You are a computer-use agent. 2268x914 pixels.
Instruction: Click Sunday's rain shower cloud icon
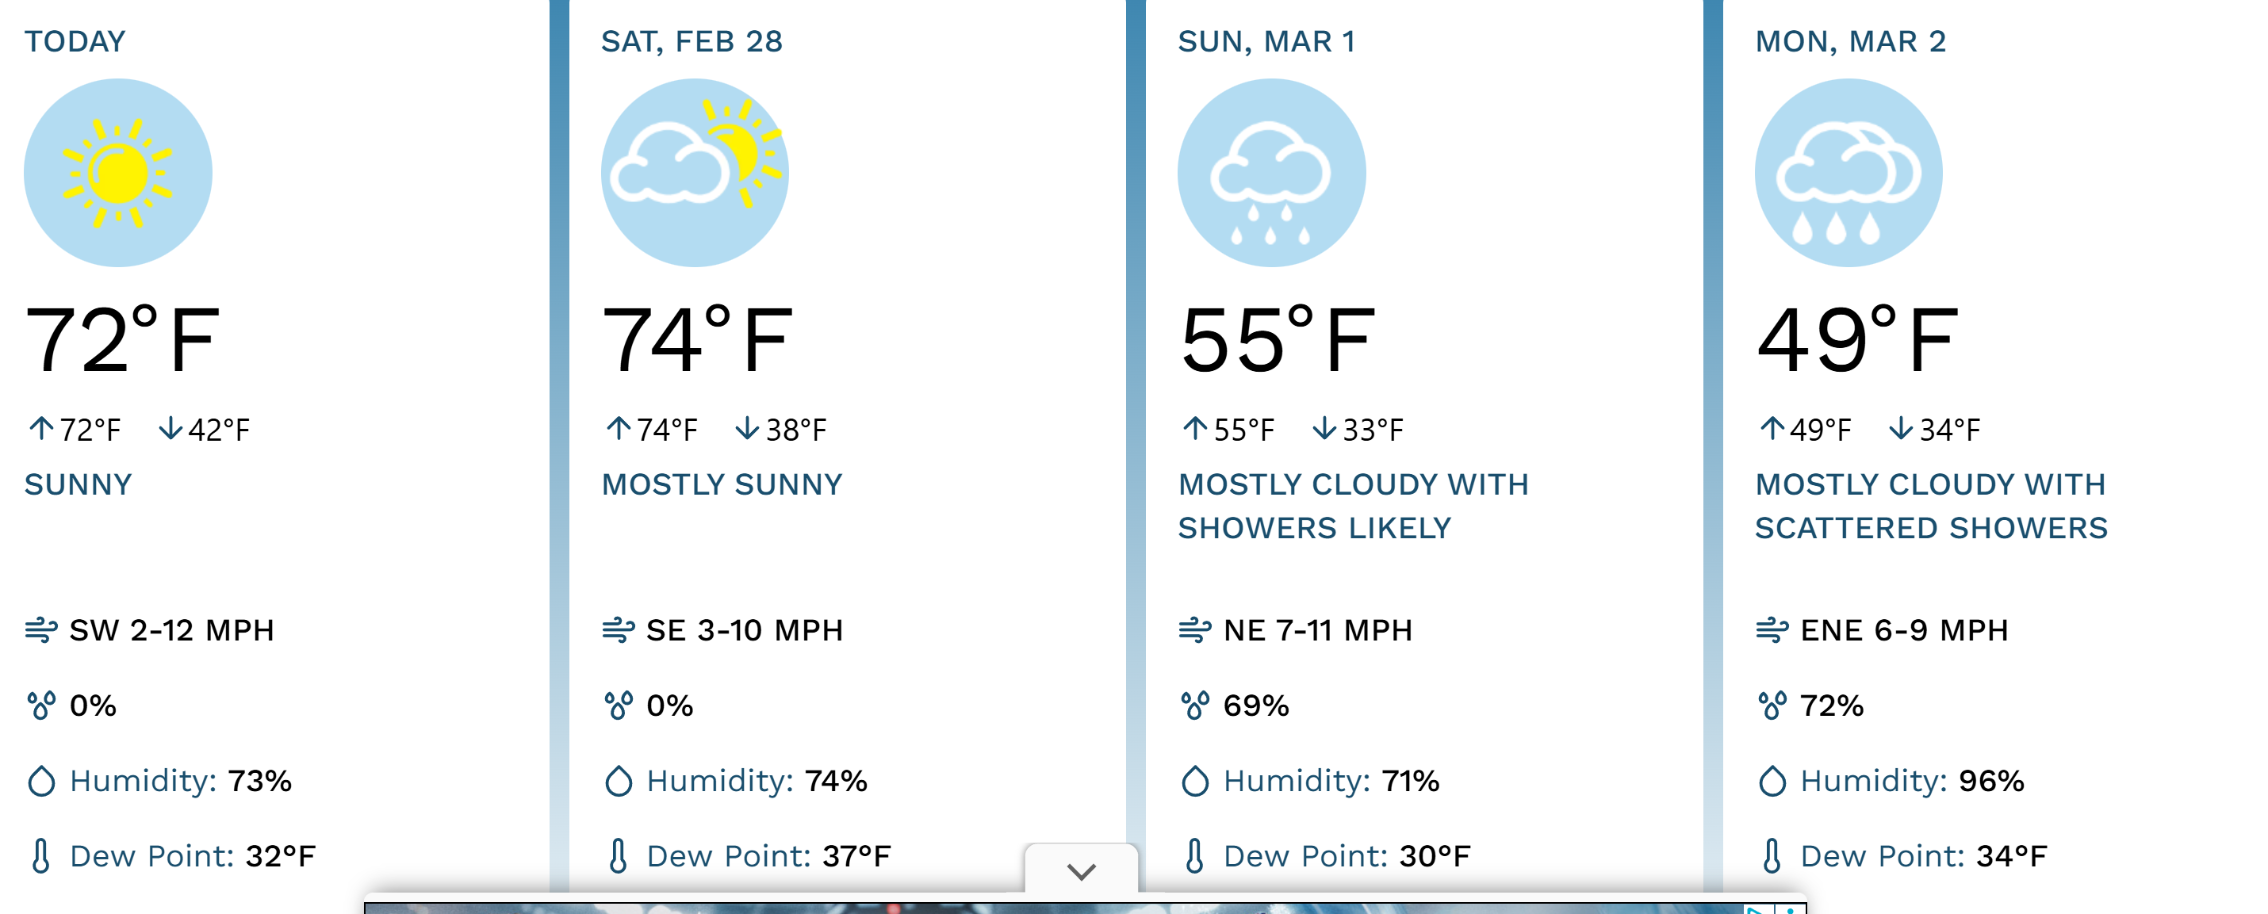click(1271, 173)
